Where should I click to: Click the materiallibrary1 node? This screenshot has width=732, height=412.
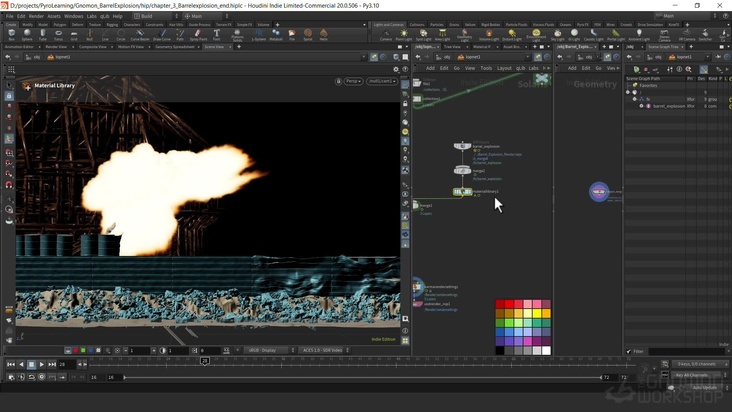pyautogui.click(x=462, y=192)
